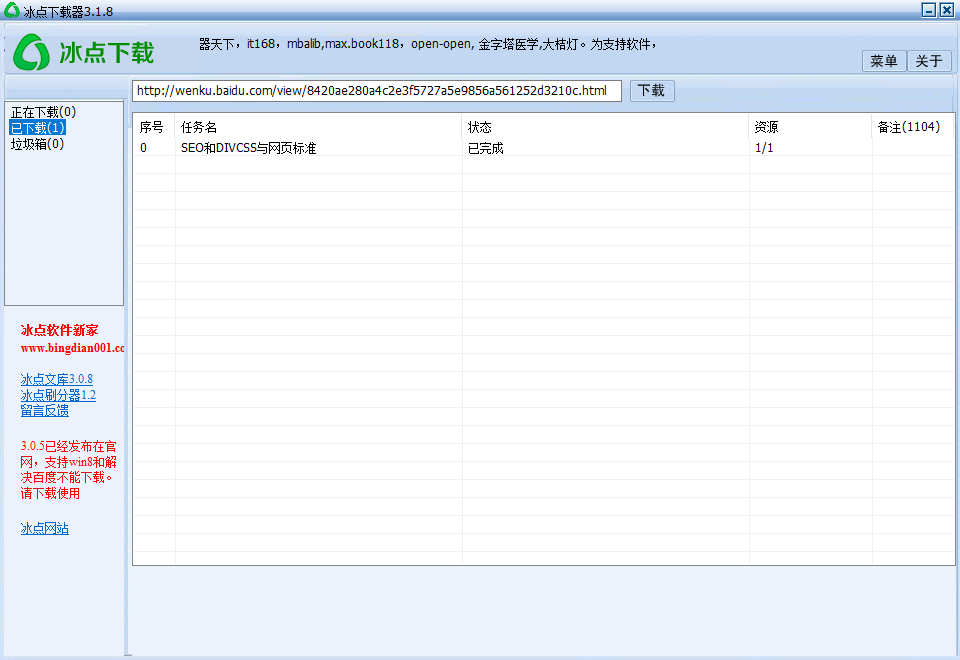Image resolution: width=960 pixels, height=660 pixels.
Task: Click the 留言反馈 feedback link
Action: 44,410
